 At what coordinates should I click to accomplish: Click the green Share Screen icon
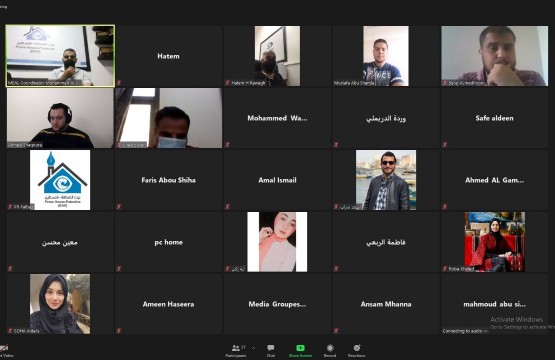(x=300, y=348)
